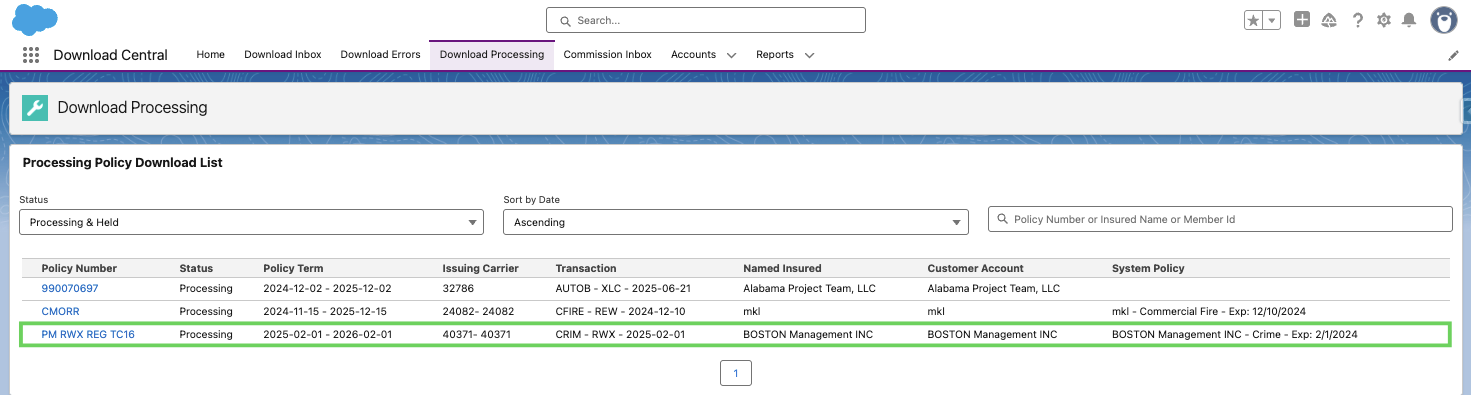Screen dimensions: 1471x395
Task: Click the Customer Account column header
Action: click(x=976, y=268)
